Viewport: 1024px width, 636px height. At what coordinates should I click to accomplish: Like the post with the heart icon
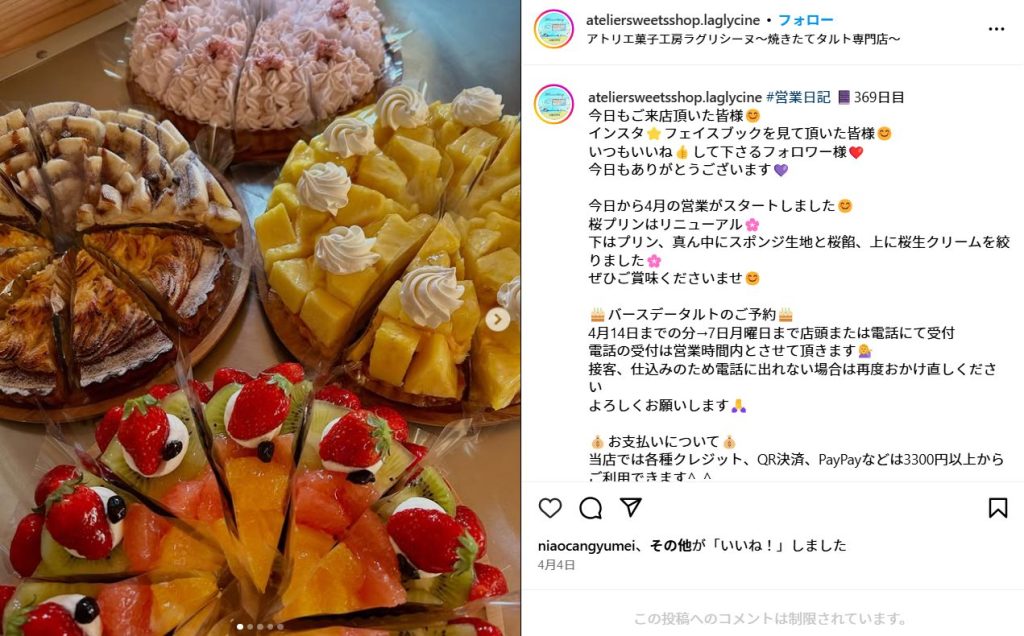tap(550, 507)
